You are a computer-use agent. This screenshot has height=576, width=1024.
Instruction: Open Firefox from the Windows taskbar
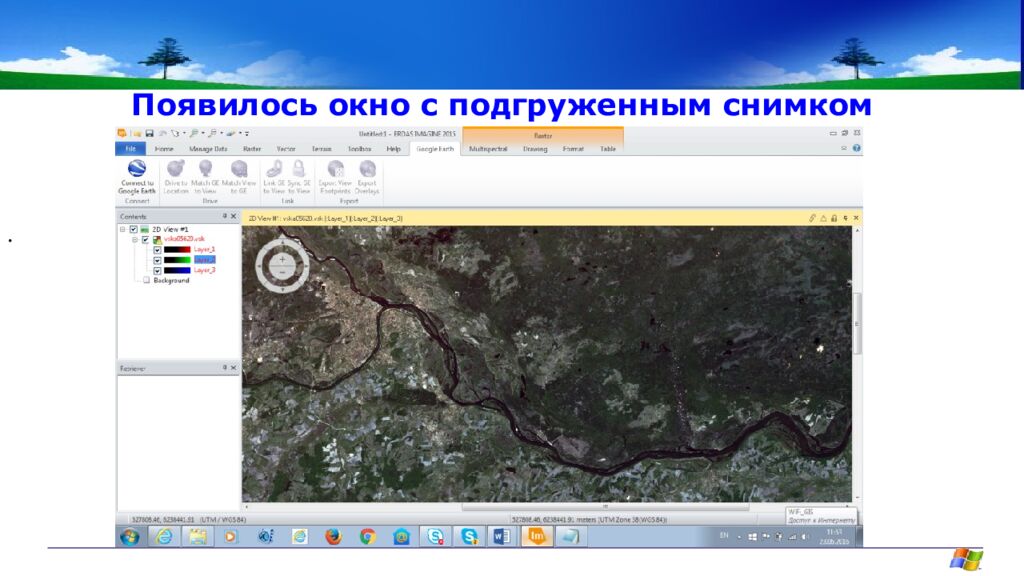coord(332,537)
